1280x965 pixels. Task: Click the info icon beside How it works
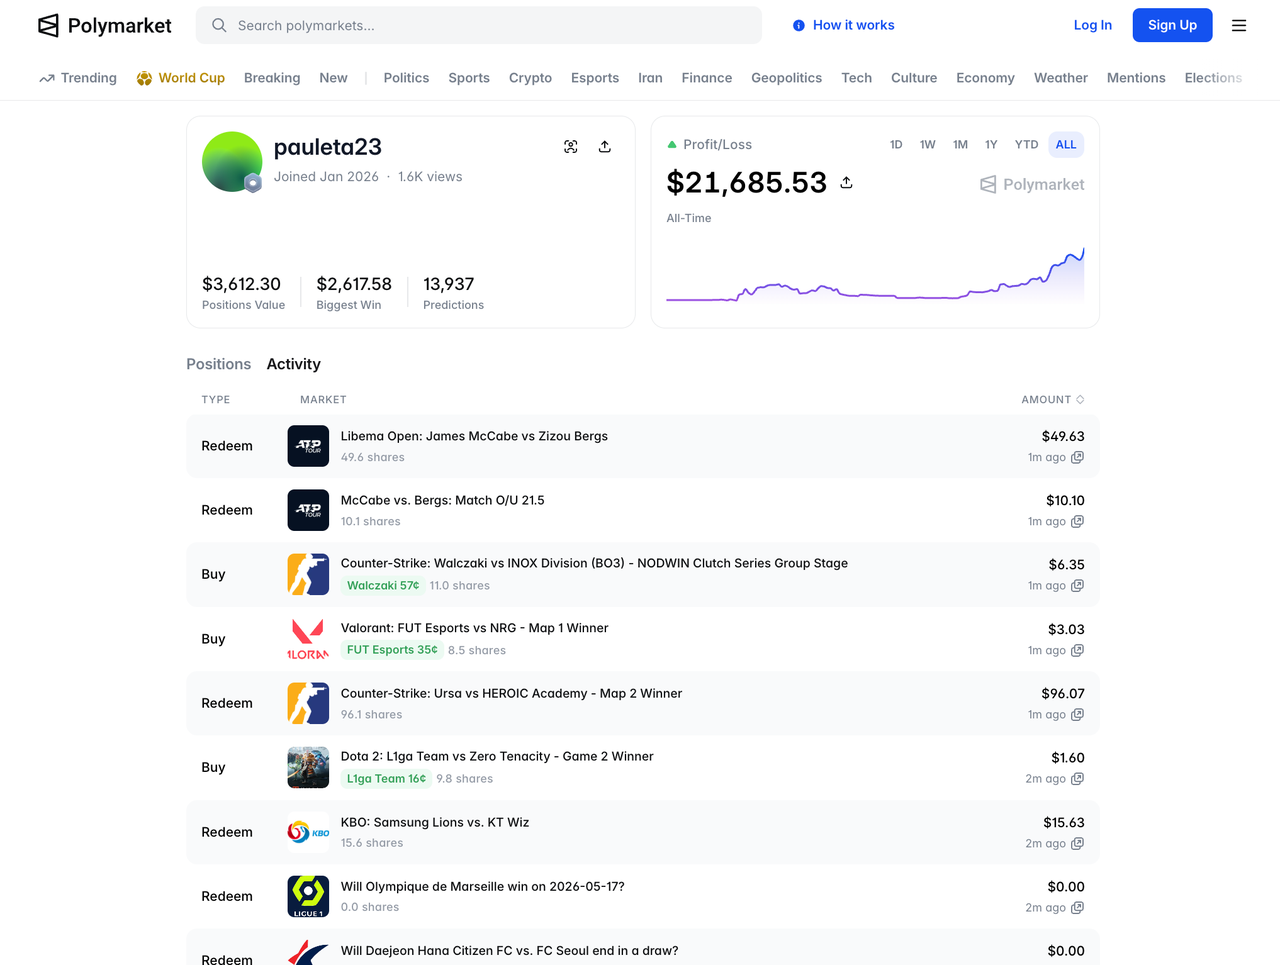tap(798, 26)
